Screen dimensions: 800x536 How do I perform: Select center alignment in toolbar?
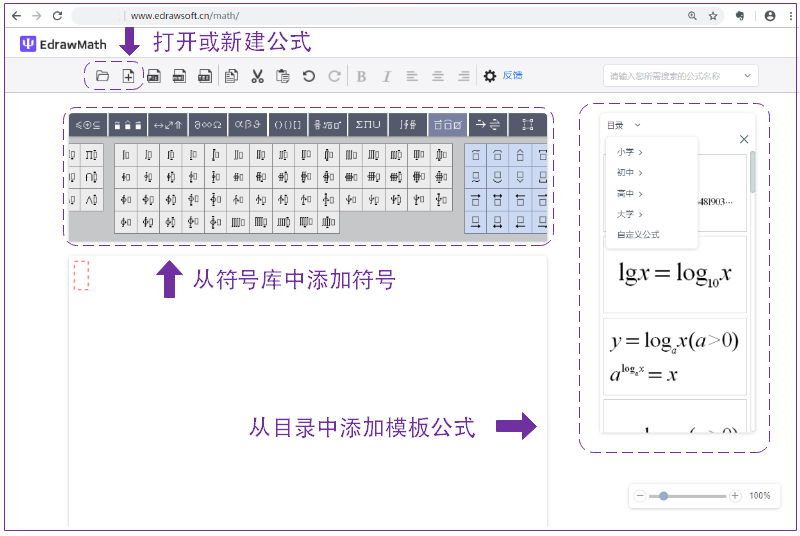pyautogui.click(x=438, y=76)
